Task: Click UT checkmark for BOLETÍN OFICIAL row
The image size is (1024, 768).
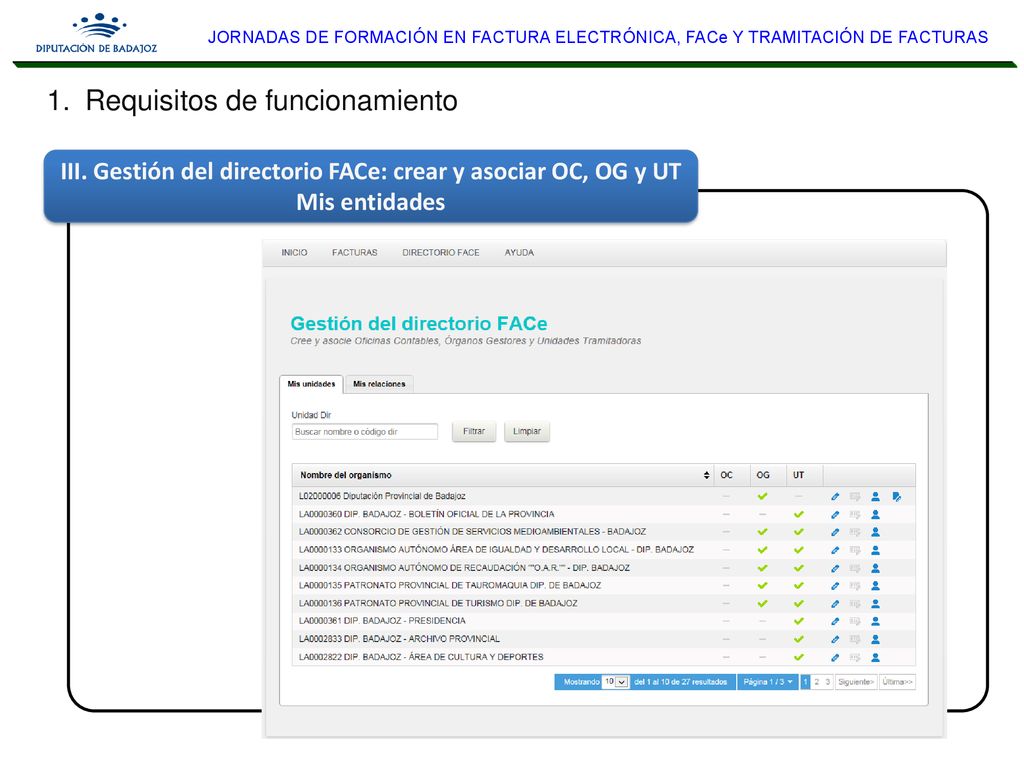Action: pos(798,515)
